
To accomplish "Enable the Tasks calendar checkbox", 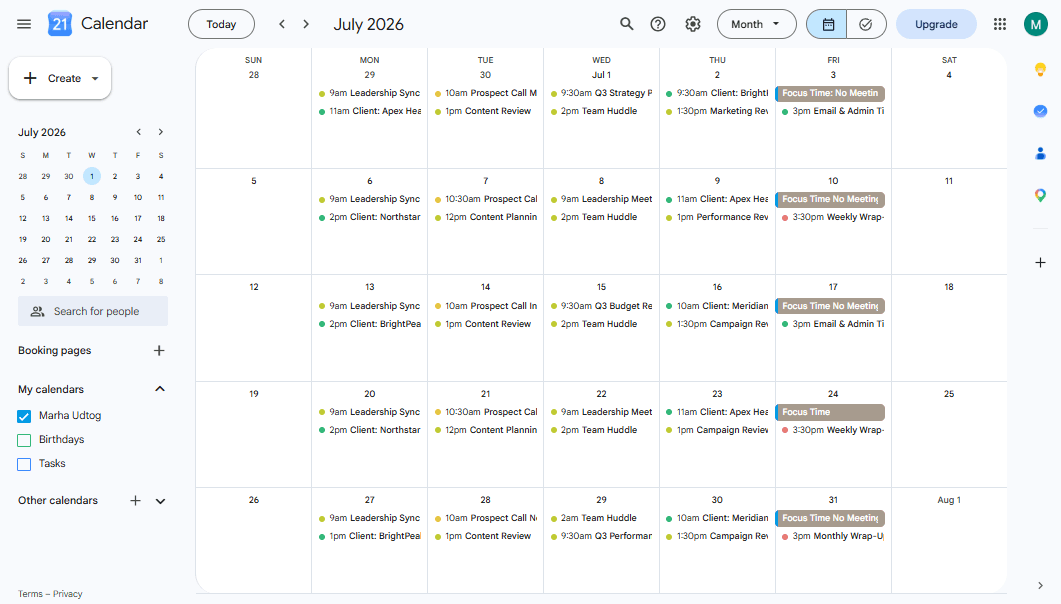I will pos(24,464).
